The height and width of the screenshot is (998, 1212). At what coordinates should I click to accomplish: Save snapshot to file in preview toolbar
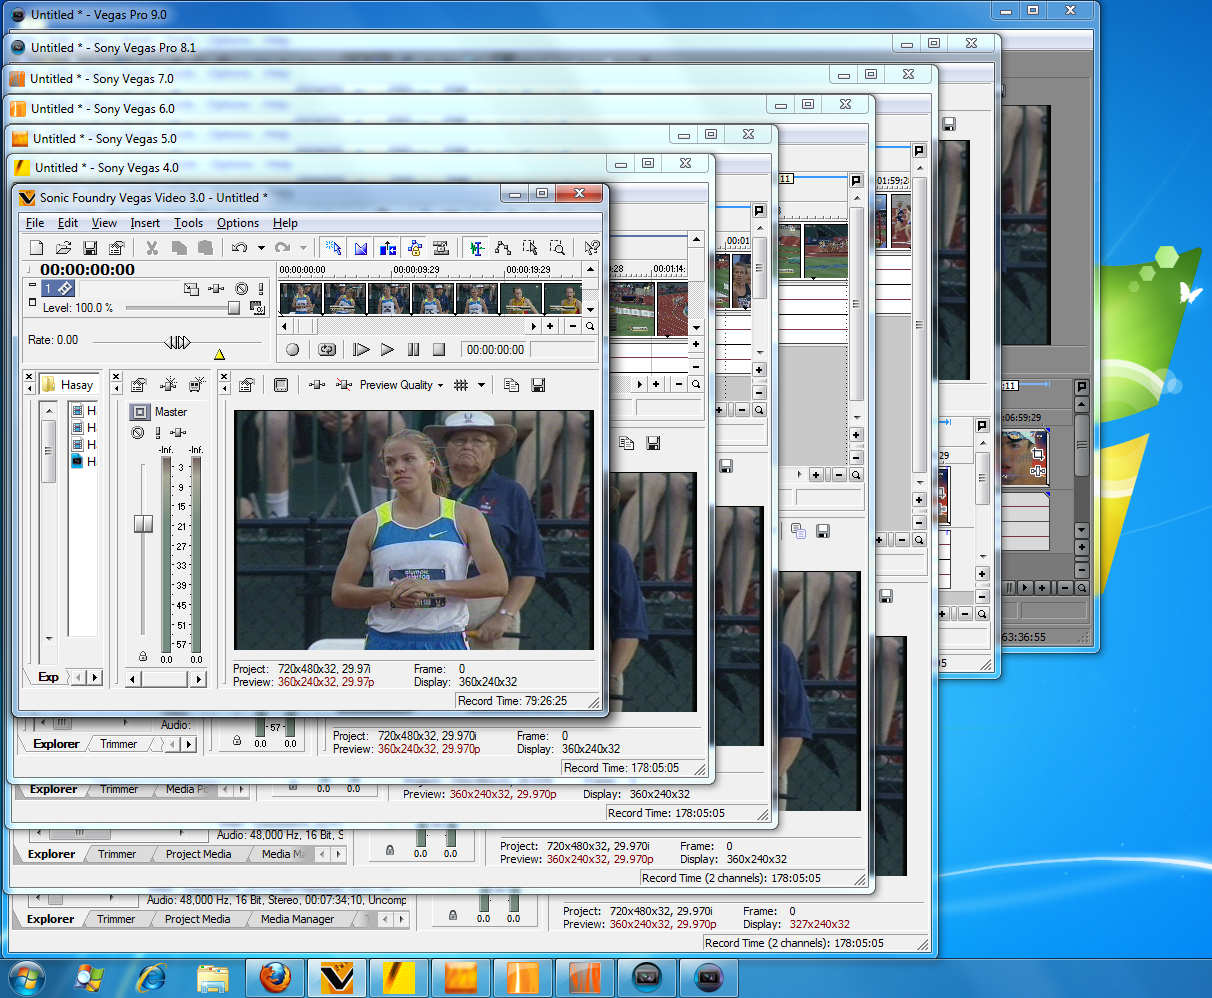[538, 385]
